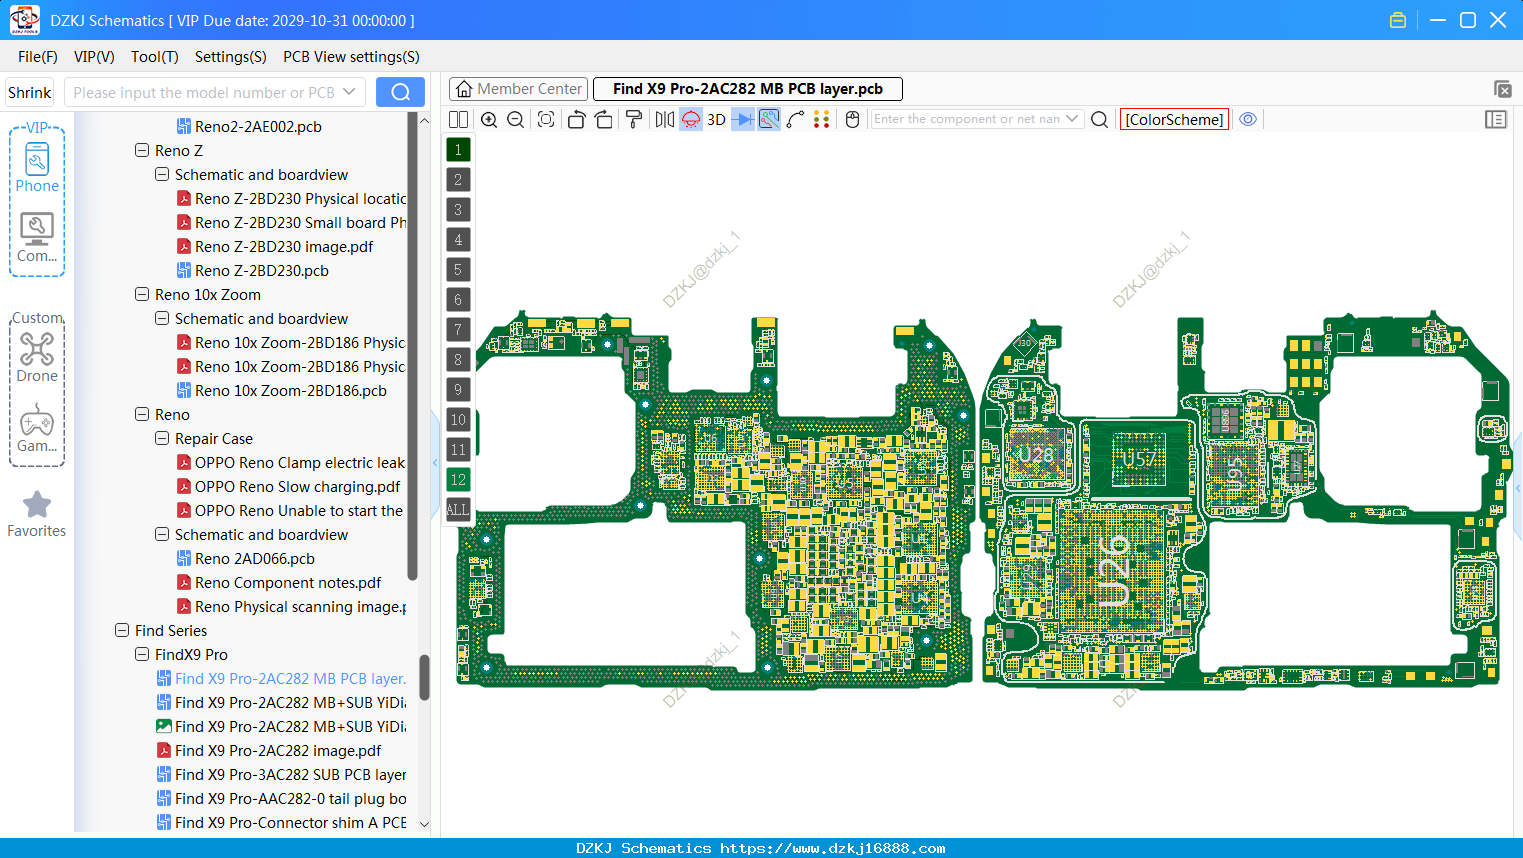
Task: Show PCB layer 1
Action: click(458, 149)
